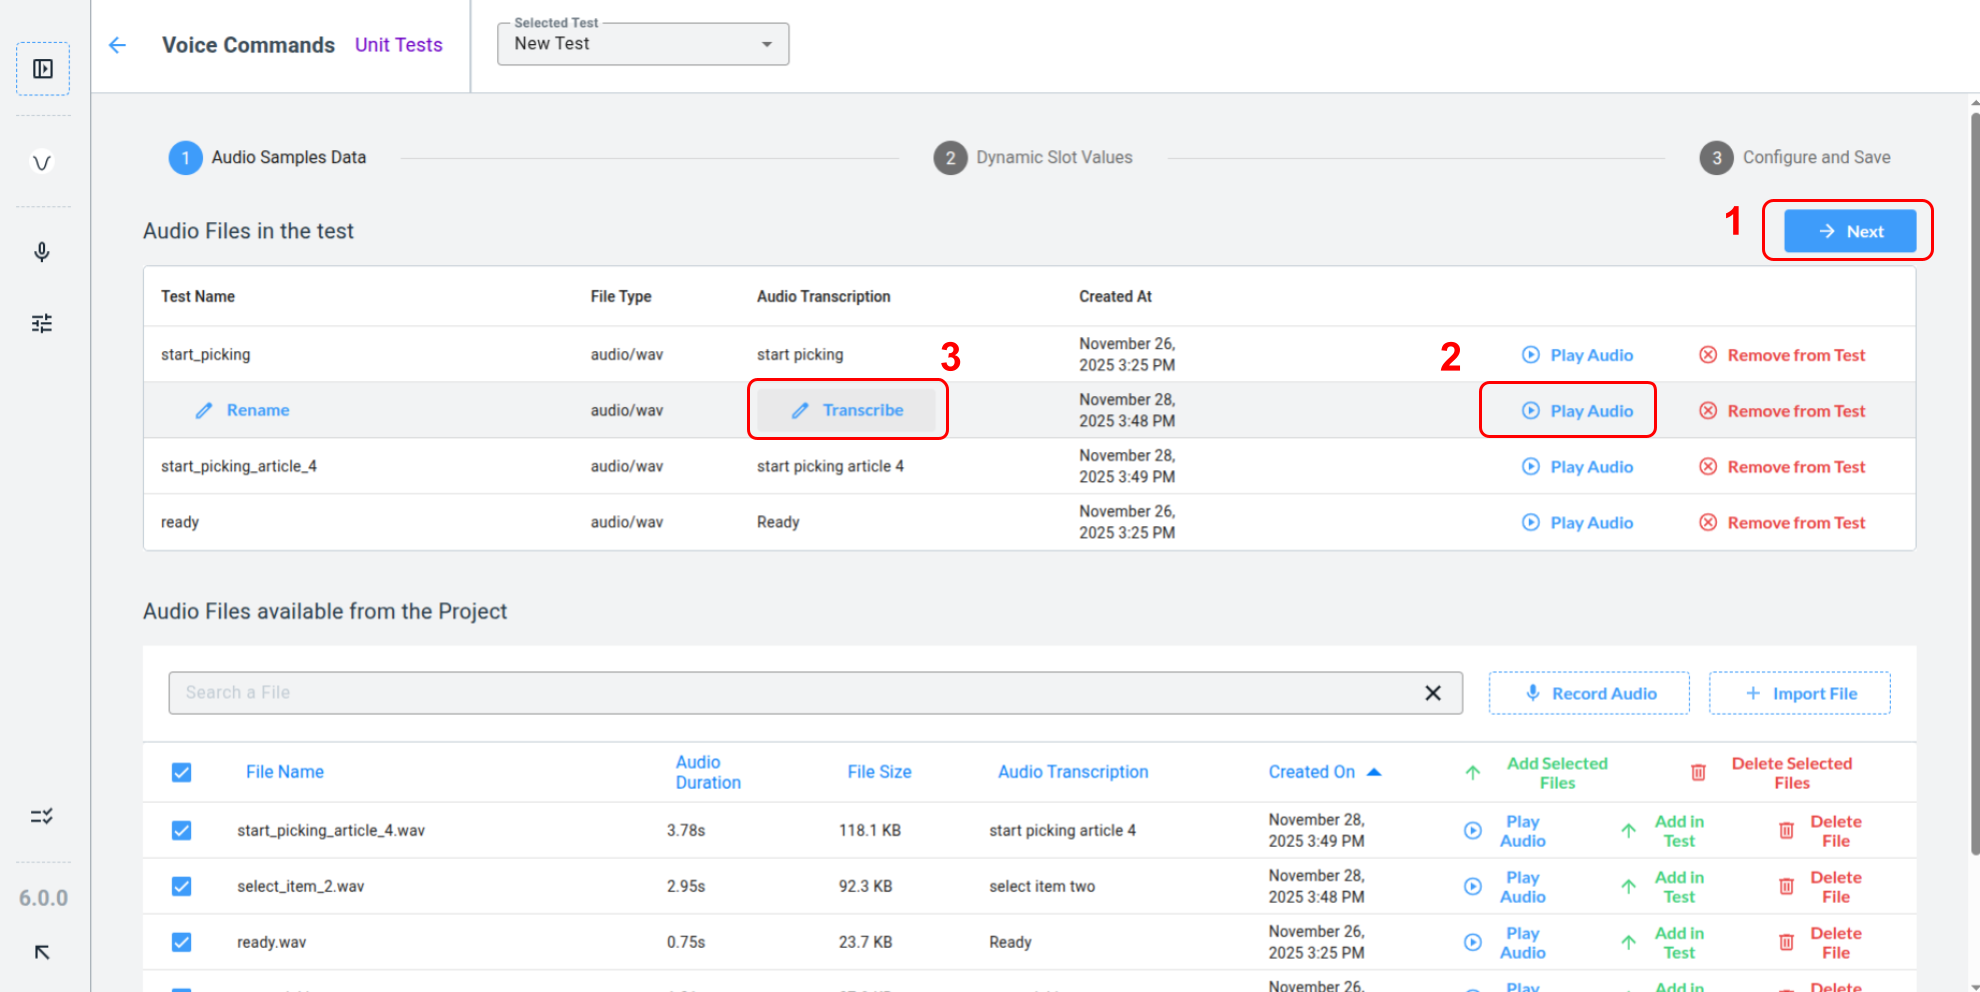Sort available files by File Name
Screen dimensions: 1980x992
click(x=285, y=772)
